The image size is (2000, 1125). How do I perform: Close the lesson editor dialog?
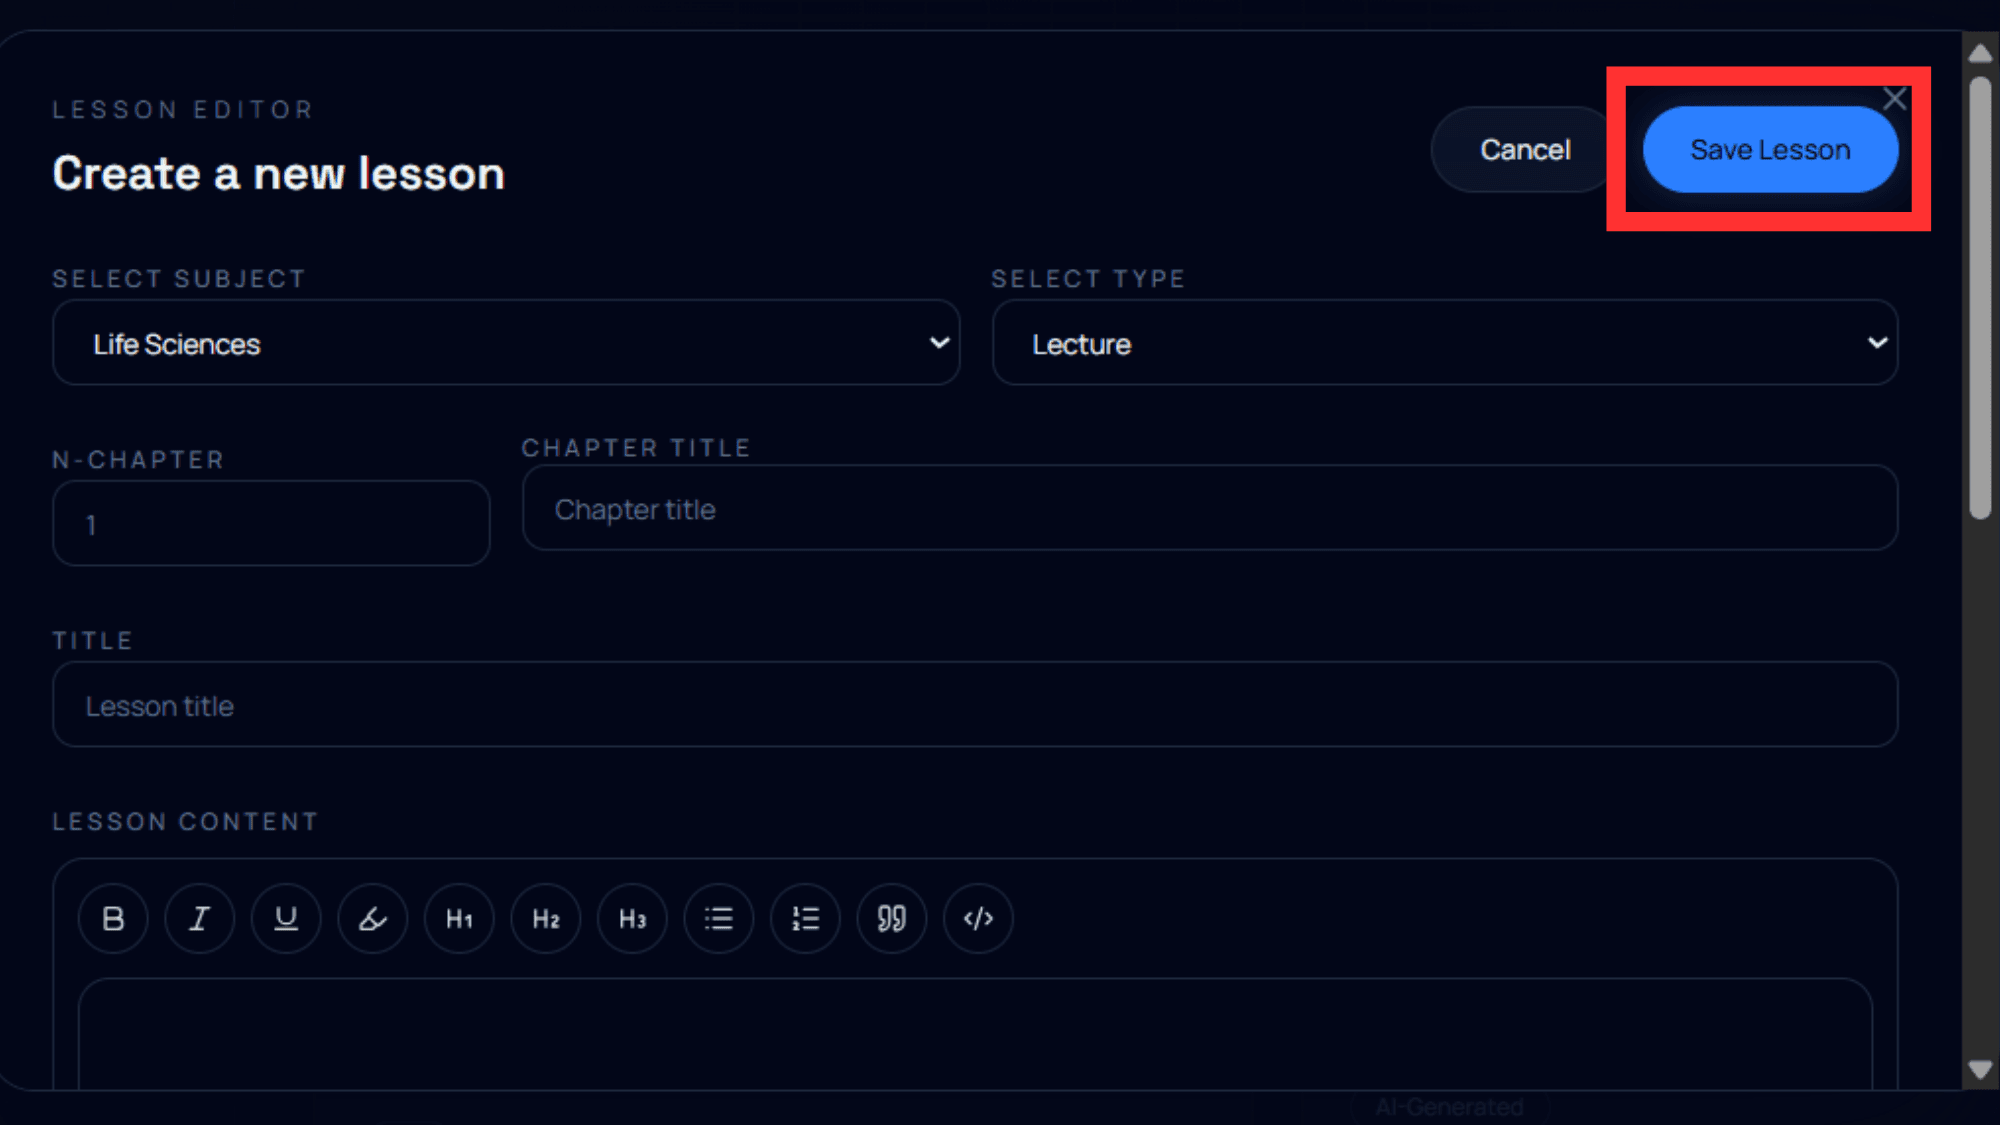[1894, 99]
